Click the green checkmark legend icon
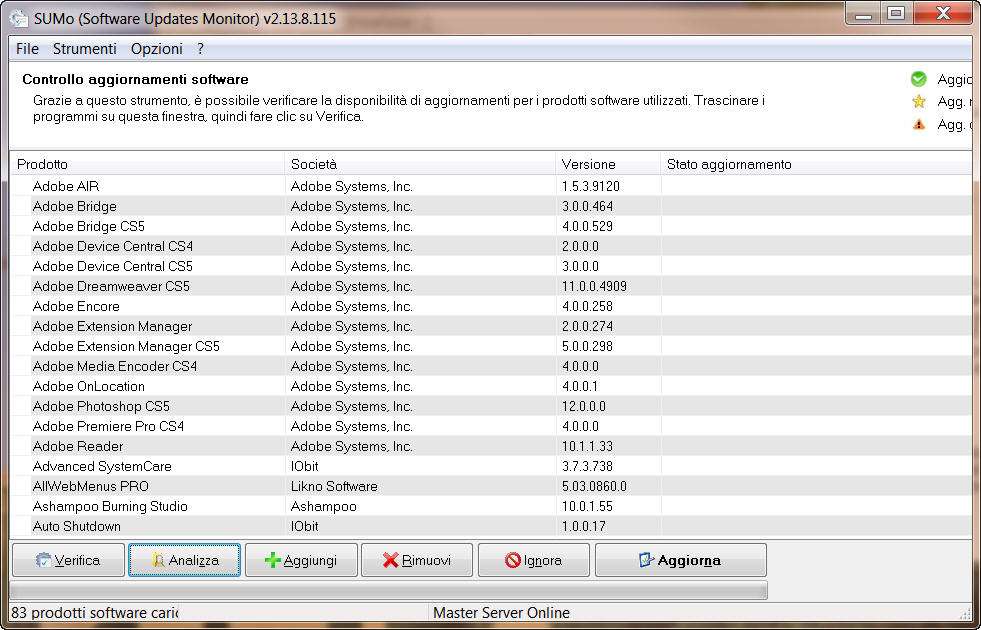 (918, 79)
